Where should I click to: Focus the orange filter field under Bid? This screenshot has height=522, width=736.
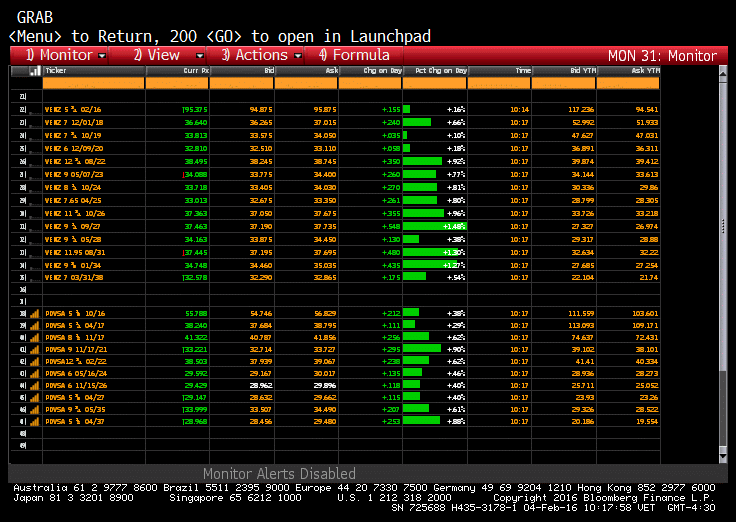click(x=241, y=84)
